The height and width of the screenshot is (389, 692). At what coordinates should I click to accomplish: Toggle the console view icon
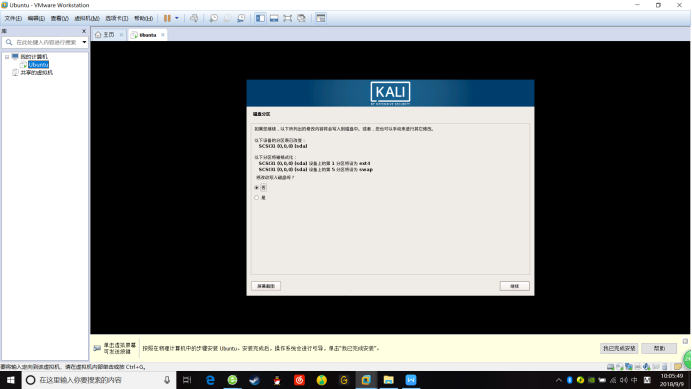[x=321, y=18]
